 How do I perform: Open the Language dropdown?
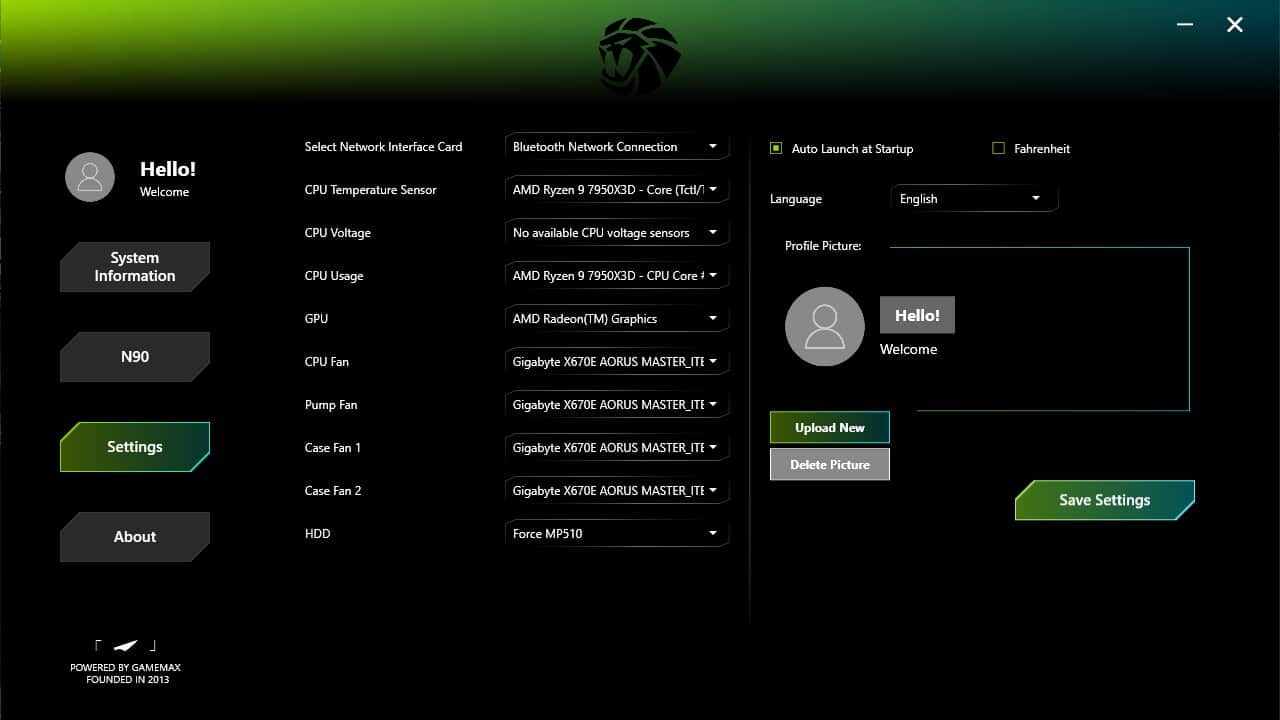pos(972,199)
